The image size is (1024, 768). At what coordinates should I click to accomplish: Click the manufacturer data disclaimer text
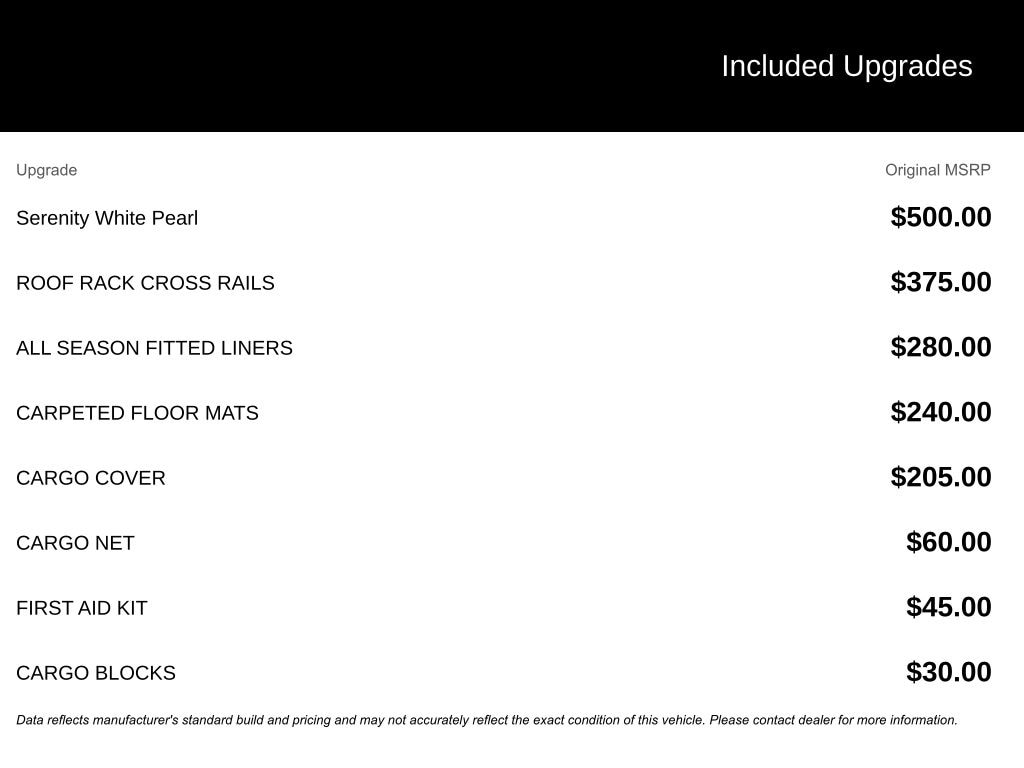[486, 720]
